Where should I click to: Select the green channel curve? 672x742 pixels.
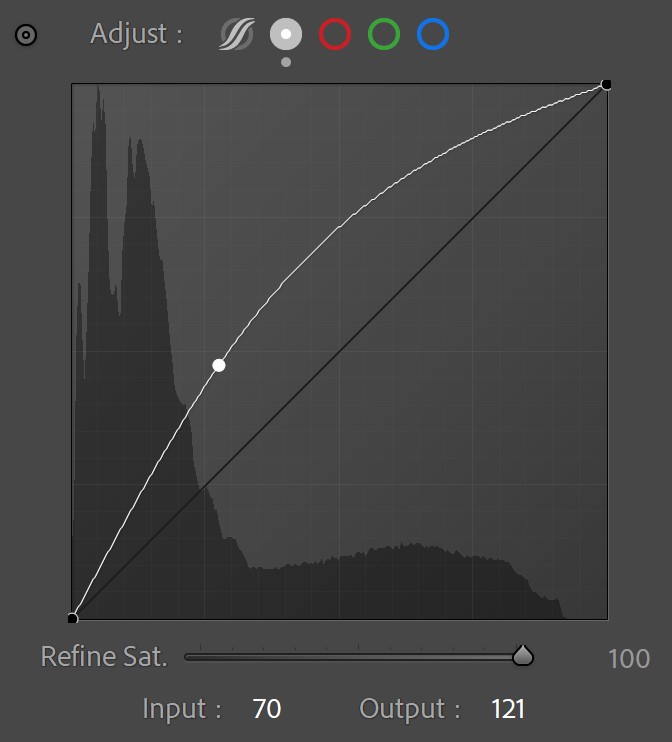point(384,35)
